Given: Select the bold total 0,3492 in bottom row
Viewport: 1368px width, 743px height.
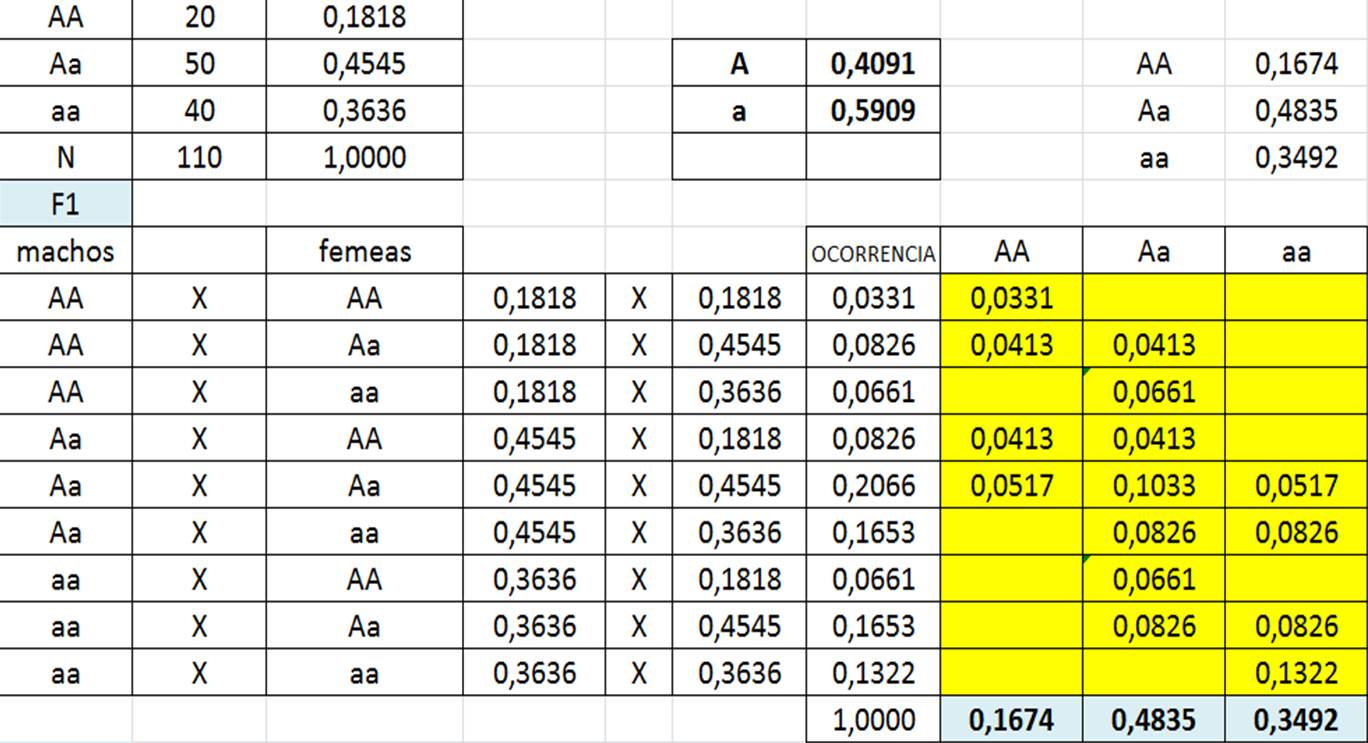Looking at the screenshot, I should point(1296,720).
